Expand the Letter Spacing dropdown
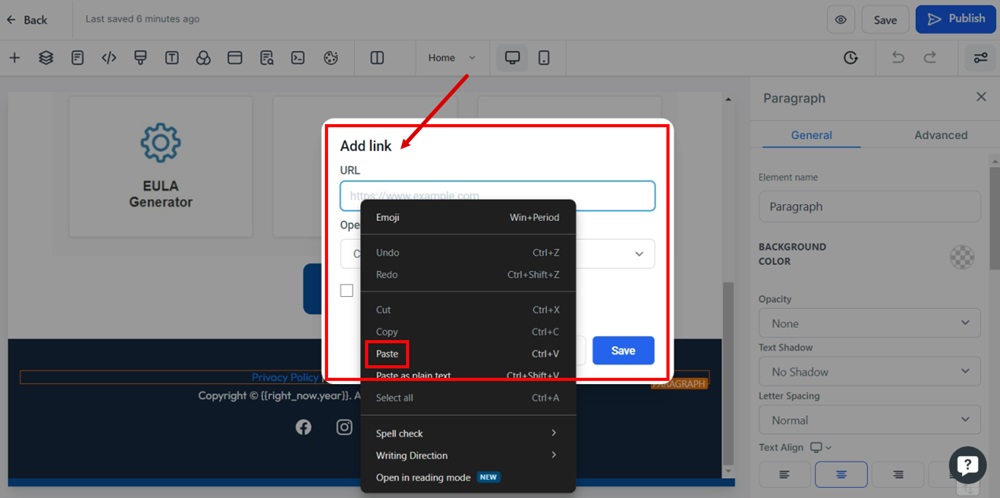 pos(869,420)
